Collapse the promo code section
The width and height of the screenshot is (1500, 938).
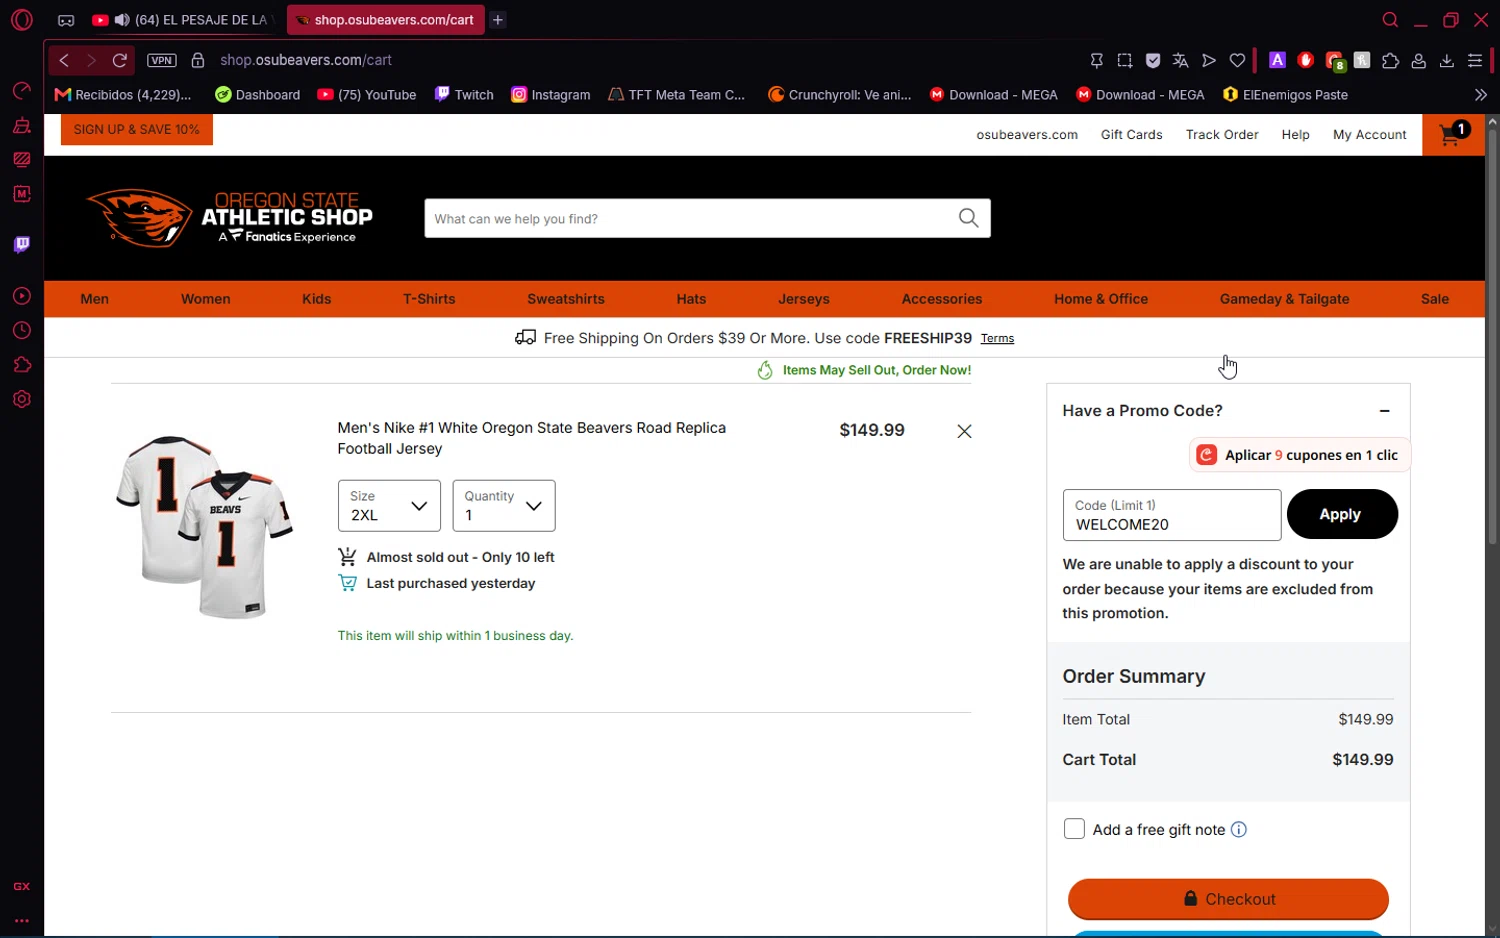click(1384, 411)
